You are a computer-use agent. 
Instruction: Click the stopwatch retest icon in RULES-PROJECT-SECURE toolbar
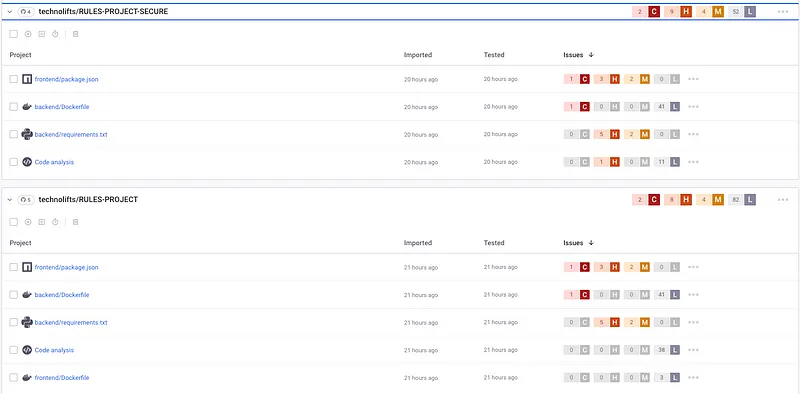[55, 34]
